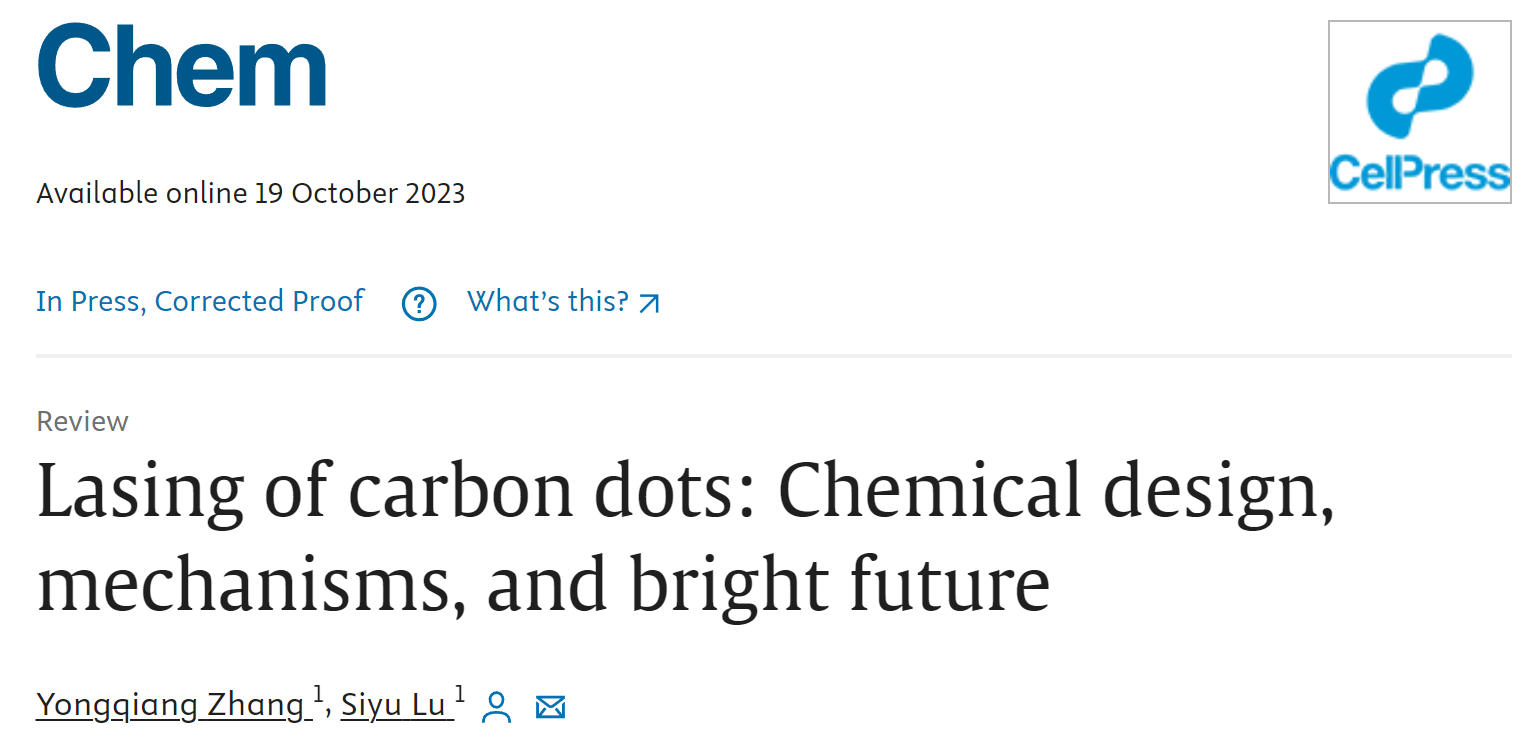This screenshot has width=1530, height=755.
Task: Click the circled question mark help icon
Action: [419, 303]
